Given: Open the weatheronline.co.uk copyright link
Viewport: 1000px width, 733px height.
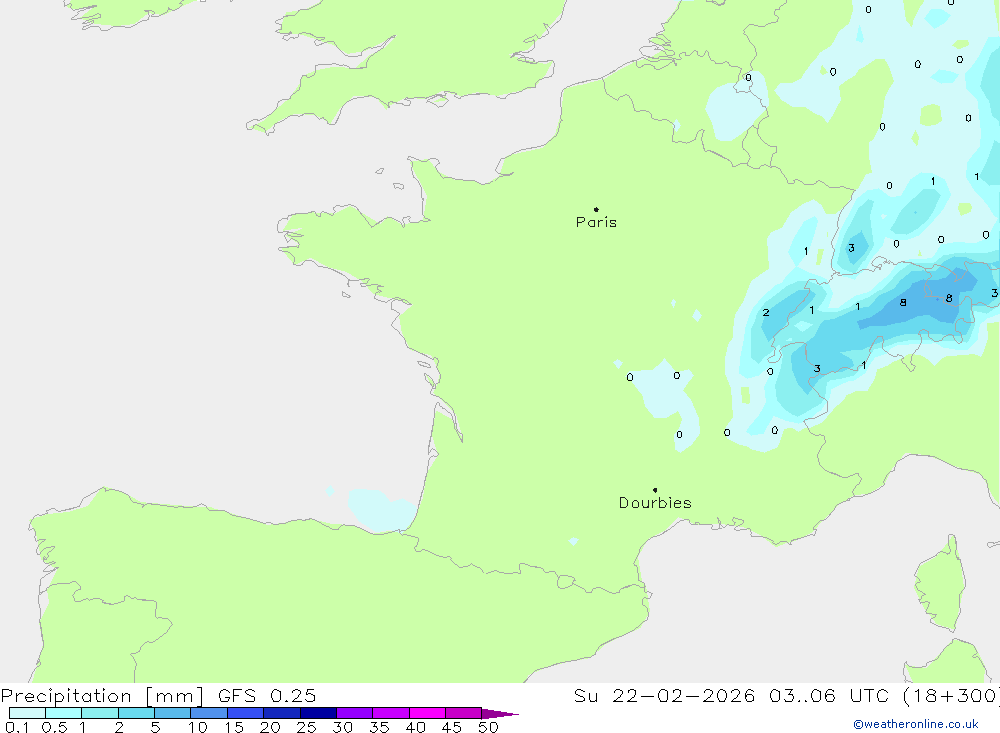Looking at the screenshot, I should (915, 724).
